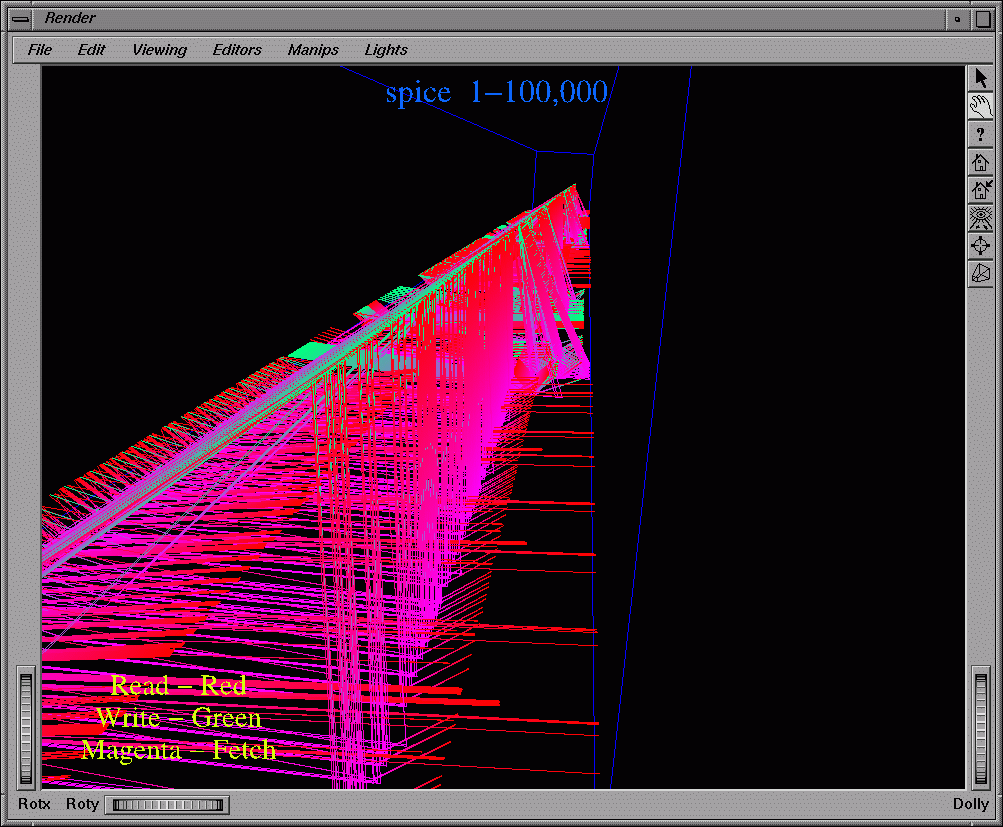Click the Rotx vertical thumbwheel

tap(26, 729)
